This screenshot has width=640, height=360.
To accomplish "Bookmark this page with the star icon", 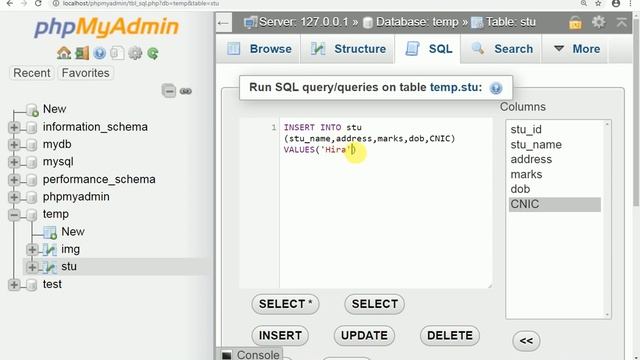I will pos(598,3).
